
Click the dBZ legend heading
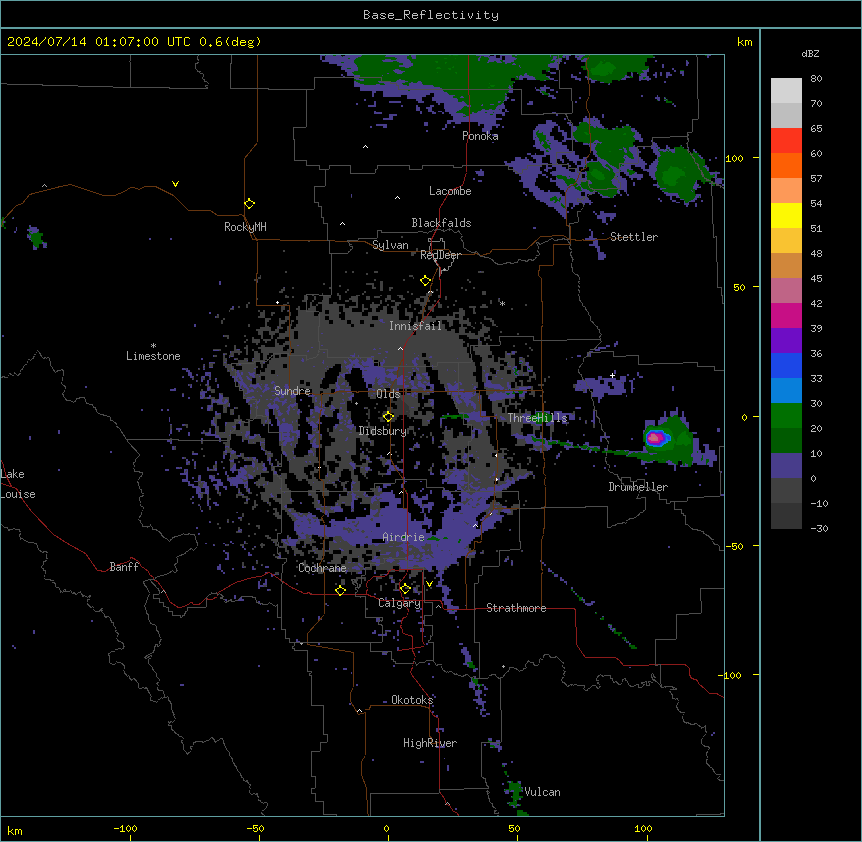(x=810, y=53)
